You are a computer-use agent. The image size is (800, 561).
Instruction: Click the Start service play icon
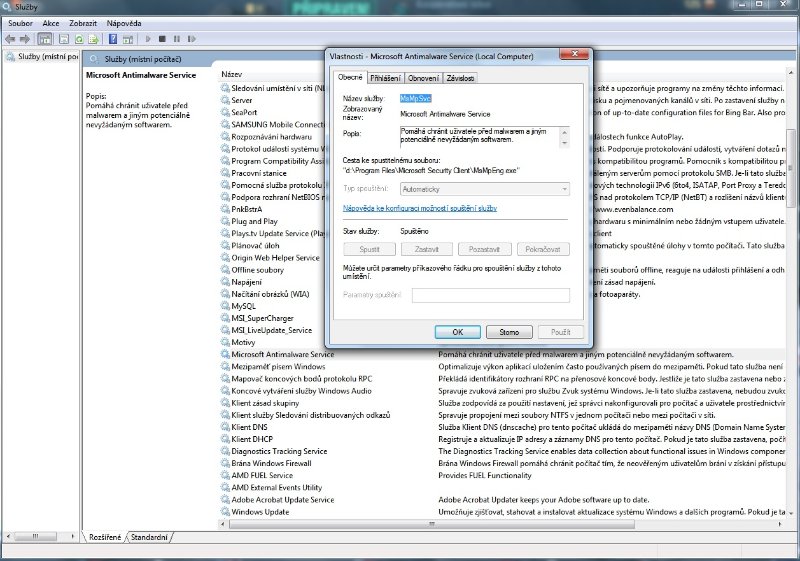tap(148, 39)
